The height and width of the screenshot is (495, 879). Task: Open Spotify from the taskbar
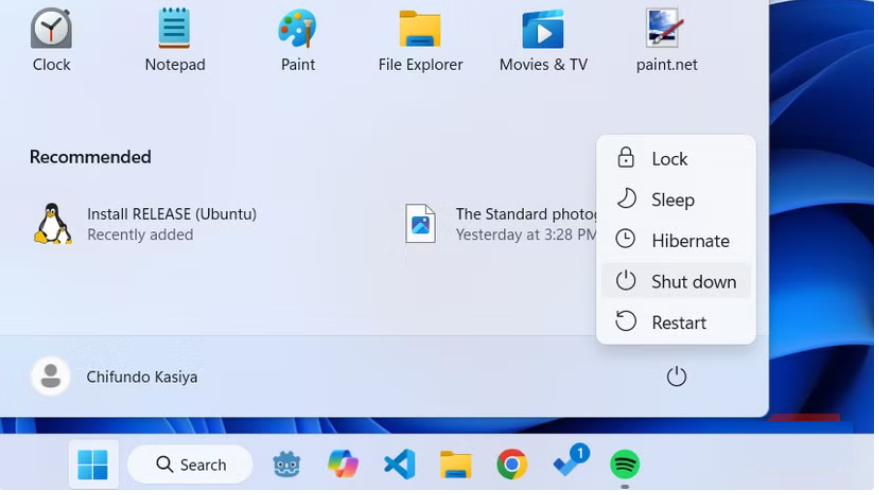(624, 465)
